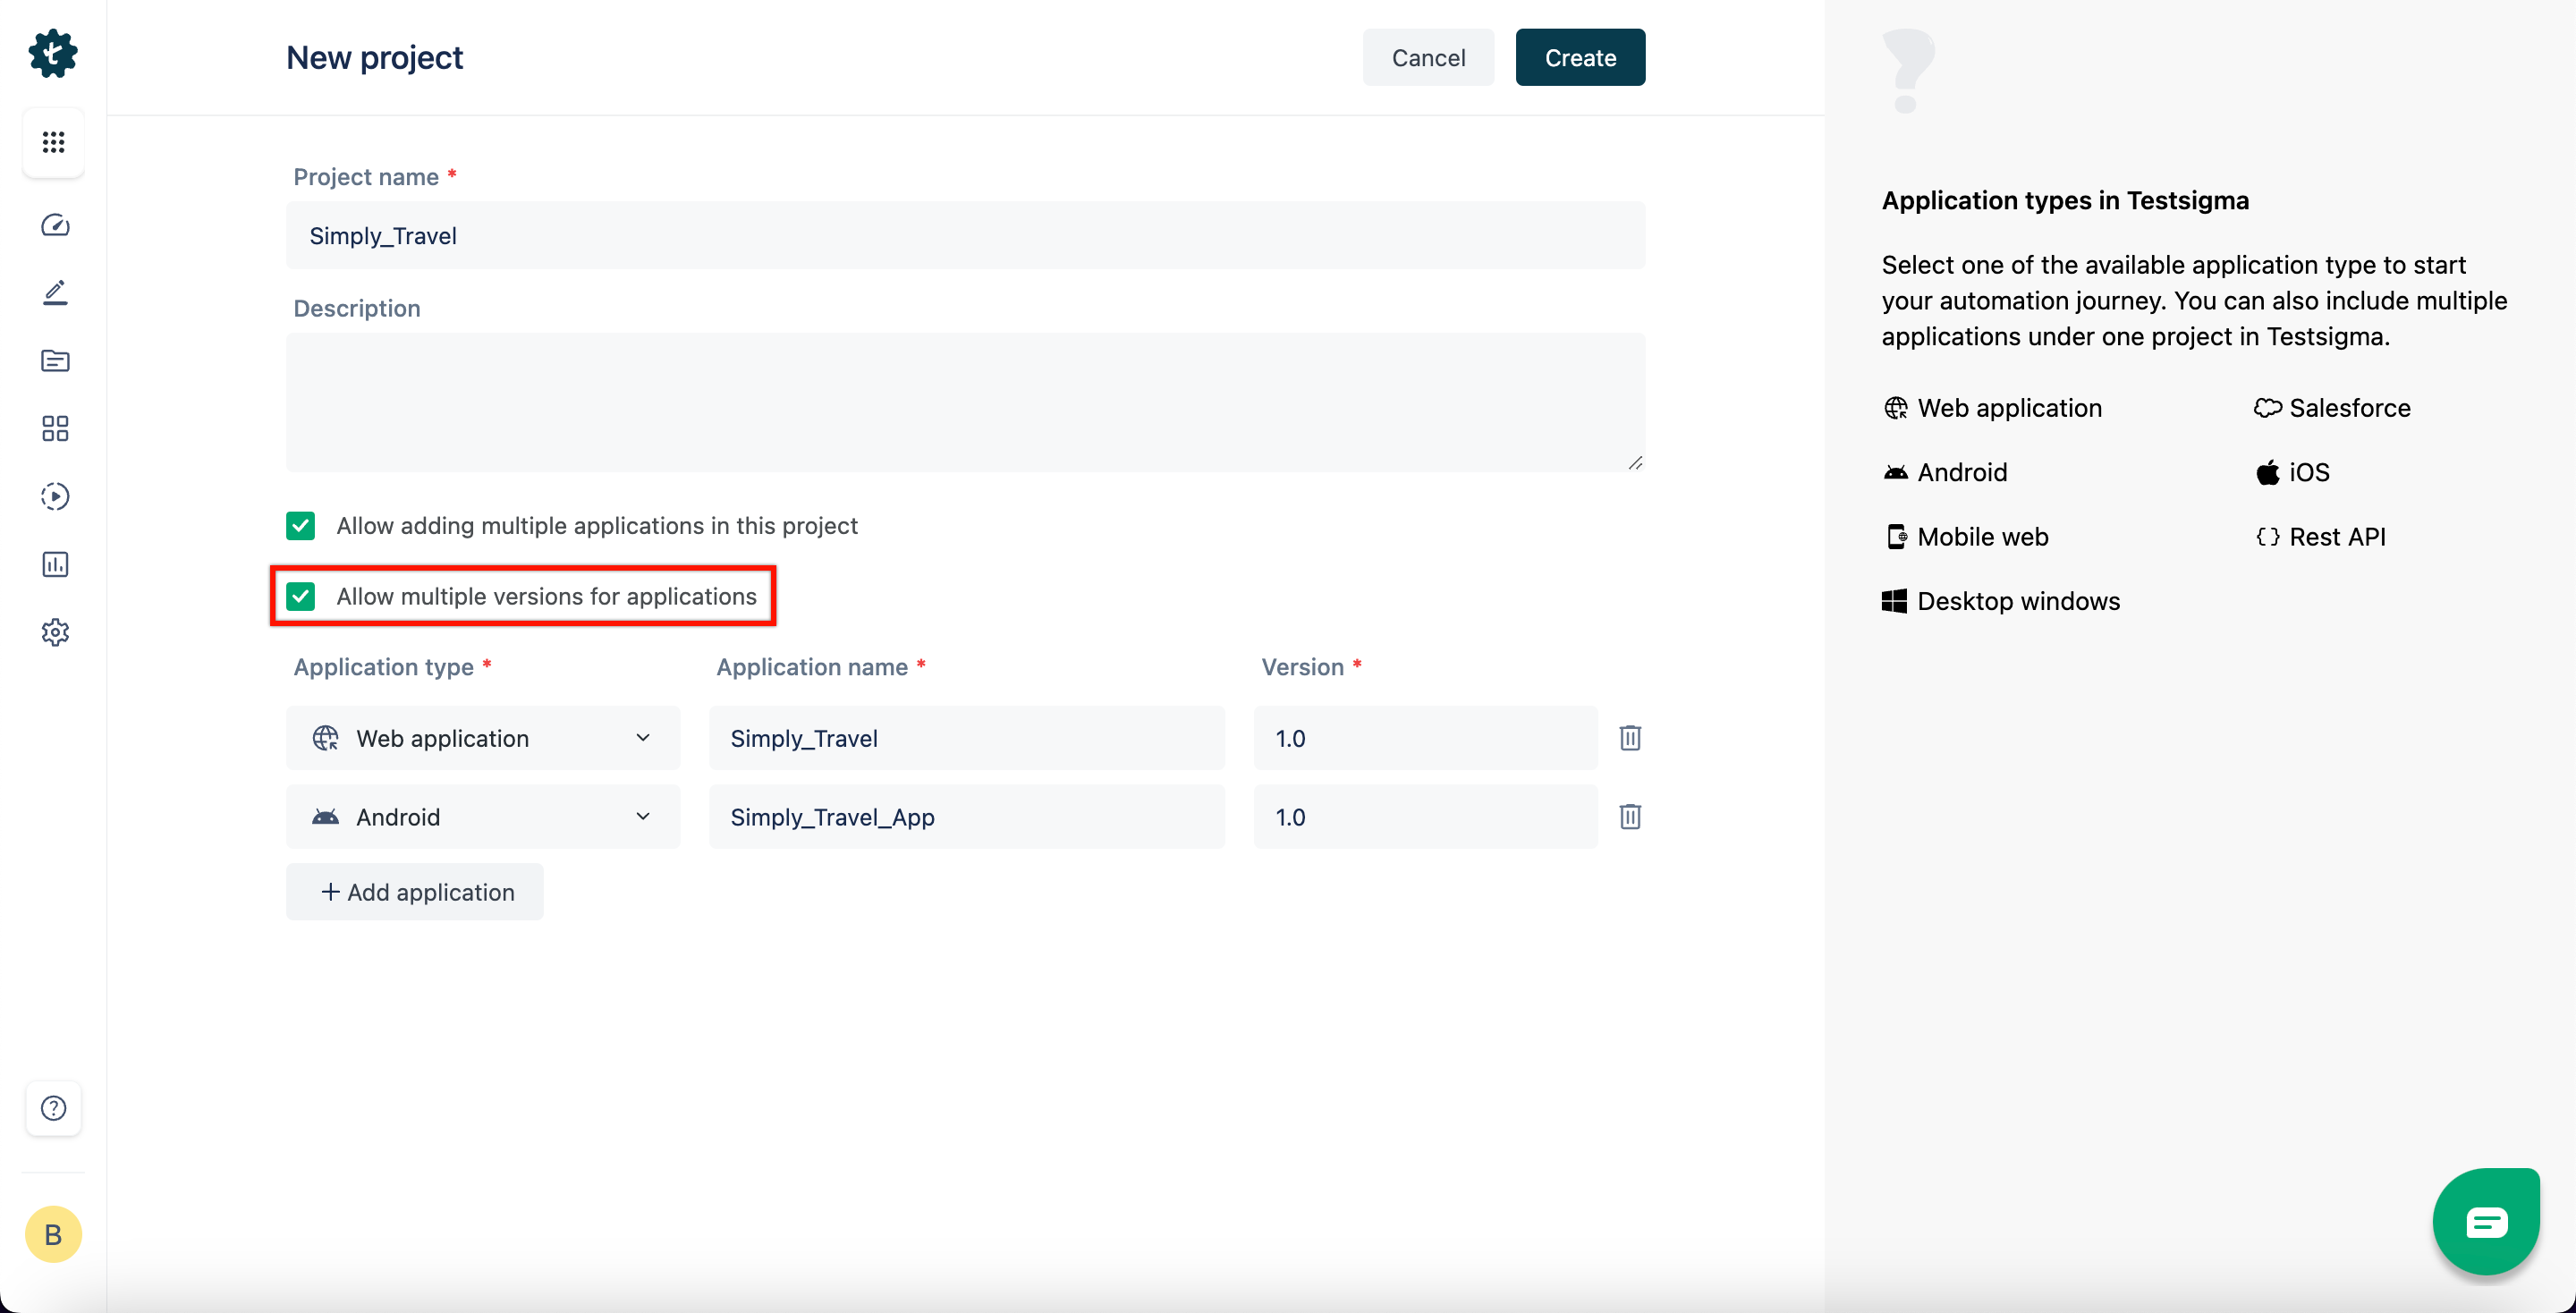Viewport: 2576px width, 1313px height.
Task: Enable Allow multiple versions for applications
Action: tap(300, 595)
